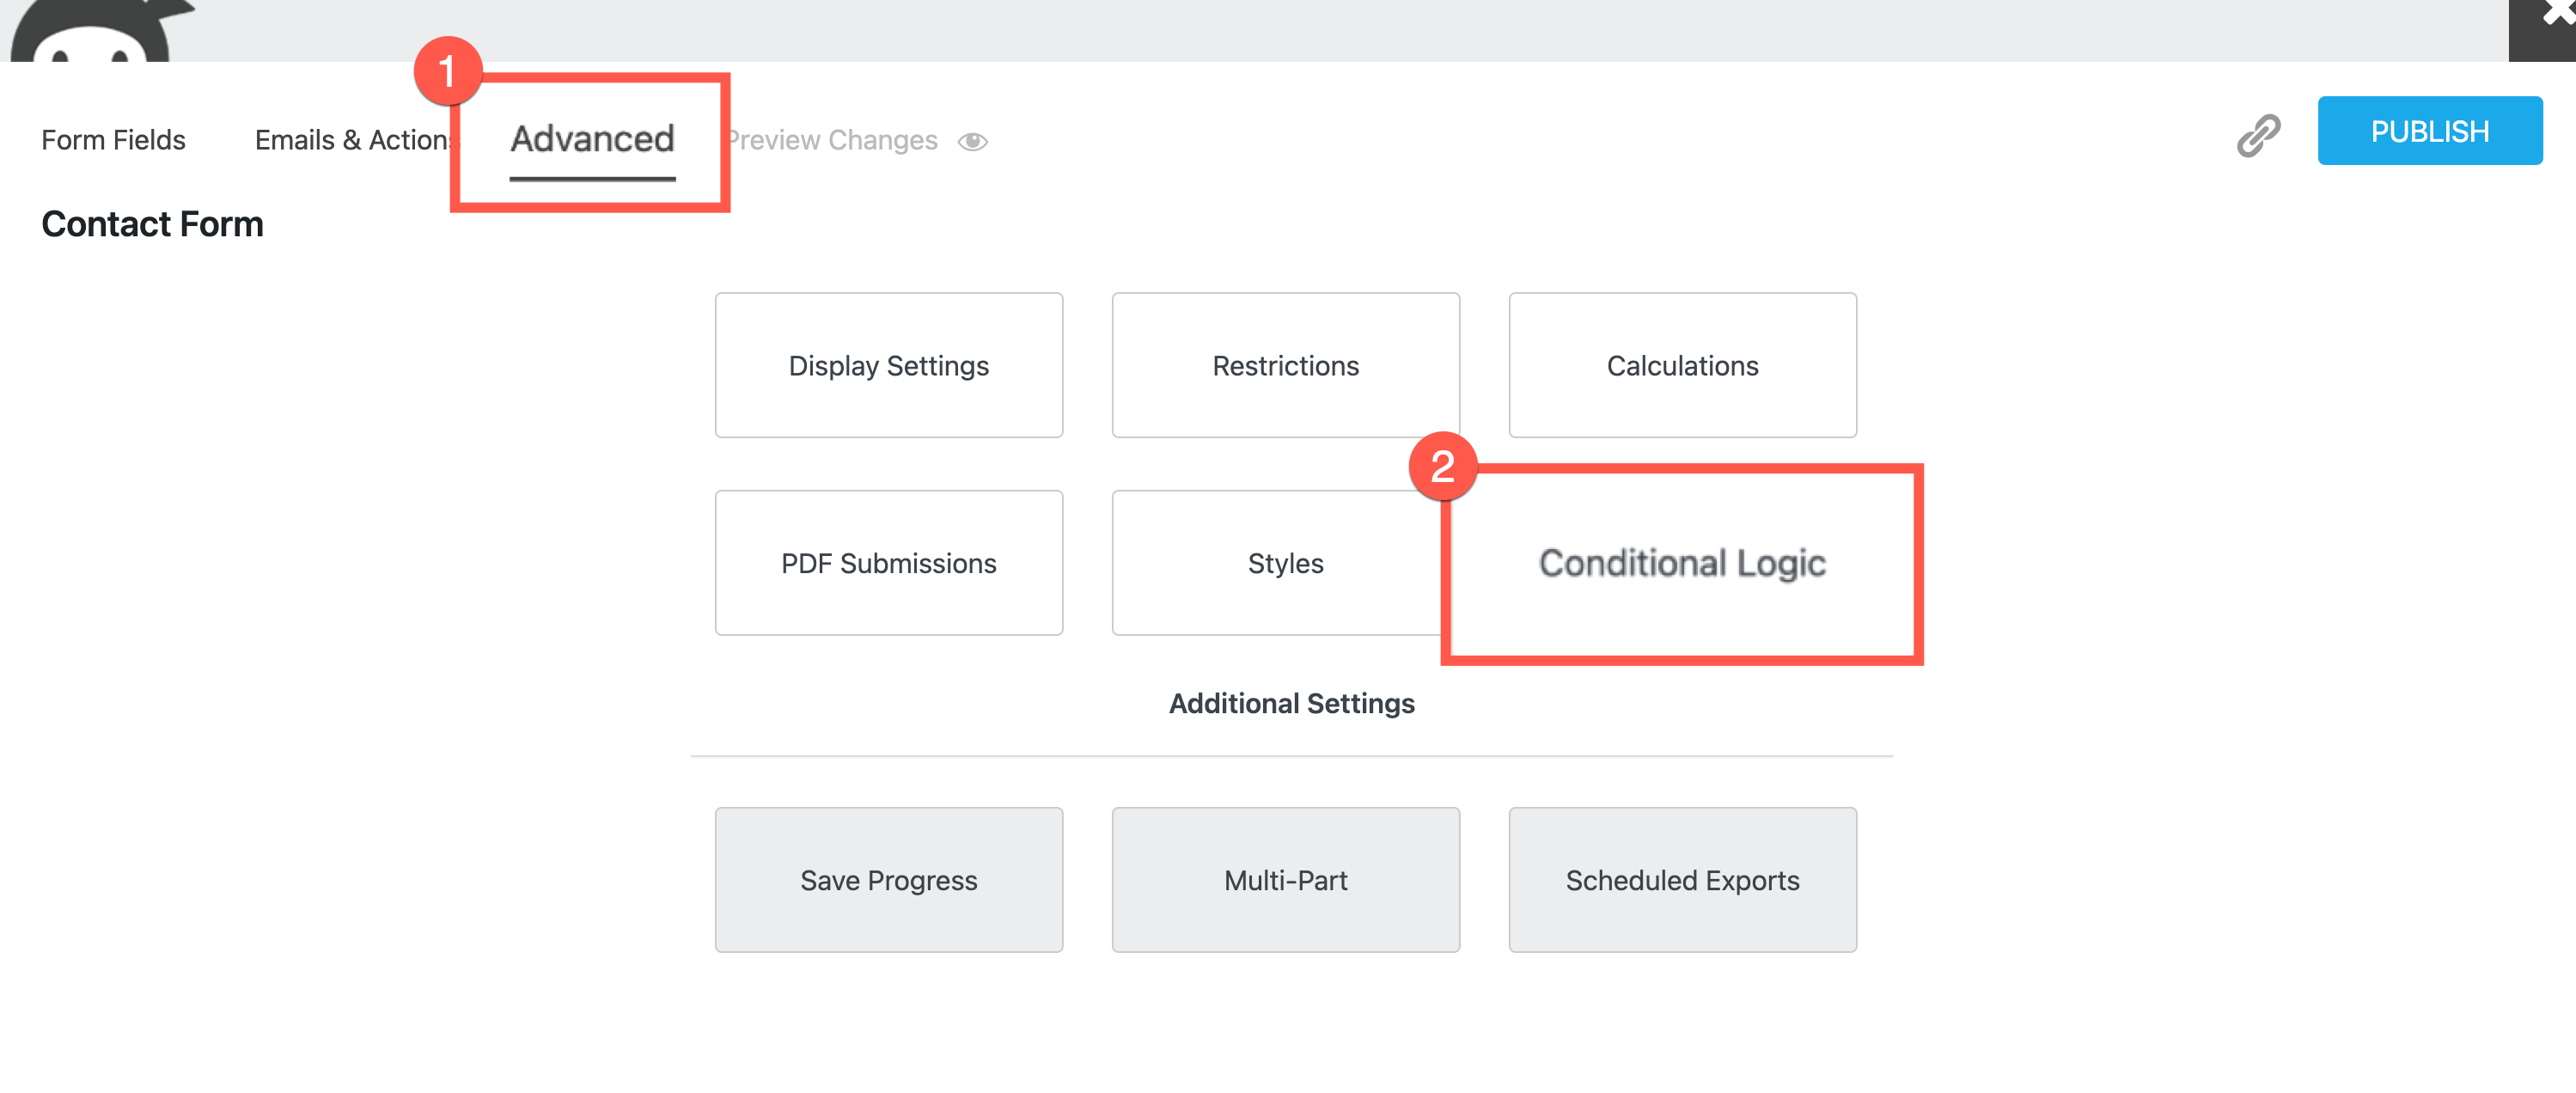Click the Contact Form title
This screenshot has height=1093, width=2576.
[152, 224]
